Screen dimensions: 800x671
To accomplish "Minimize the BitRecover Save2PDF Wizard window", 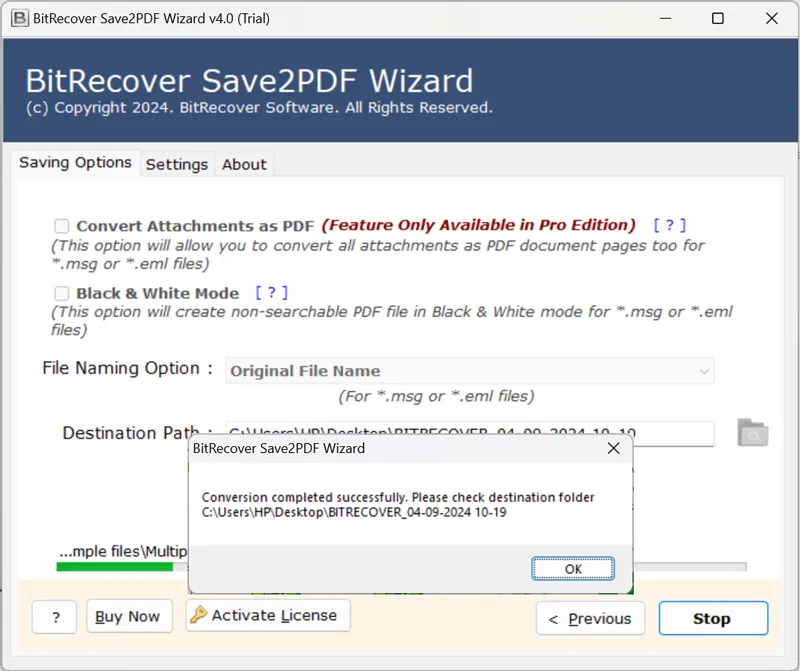I will pyautogui.click(x=665, y=18).
